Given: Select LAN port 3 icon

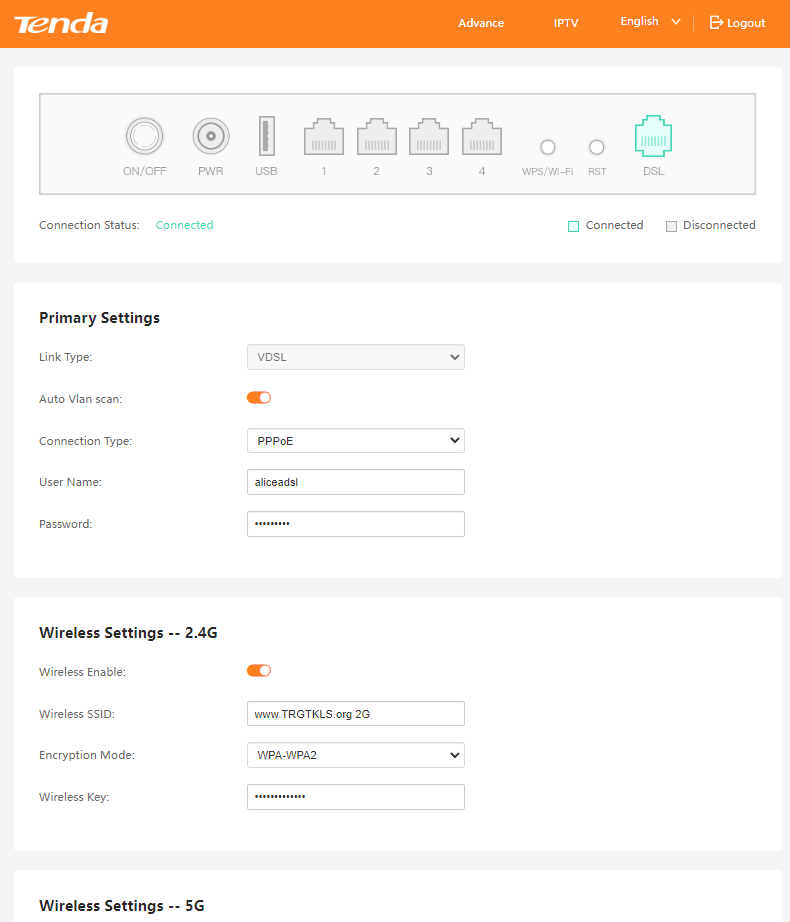Looking at the screenshot, I should point(429,137).
